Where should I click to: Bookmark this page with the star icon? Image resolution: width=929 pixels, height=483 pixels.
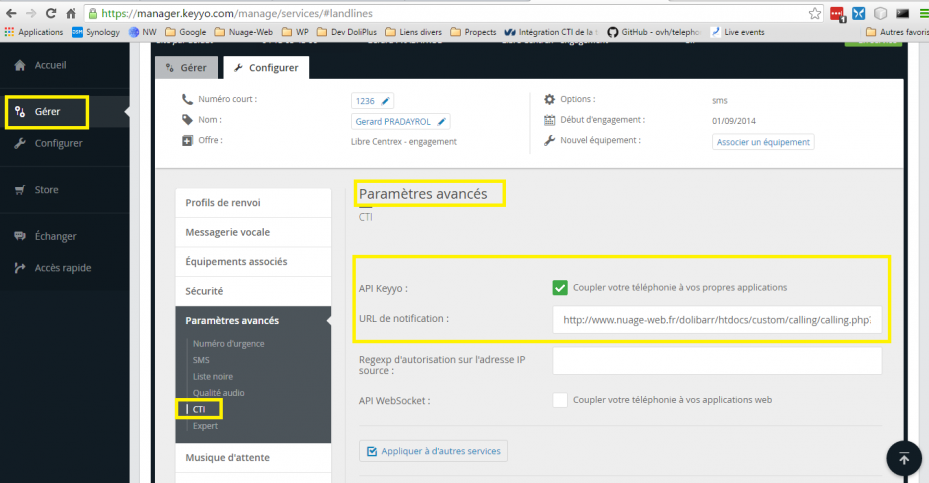(815, 13)
